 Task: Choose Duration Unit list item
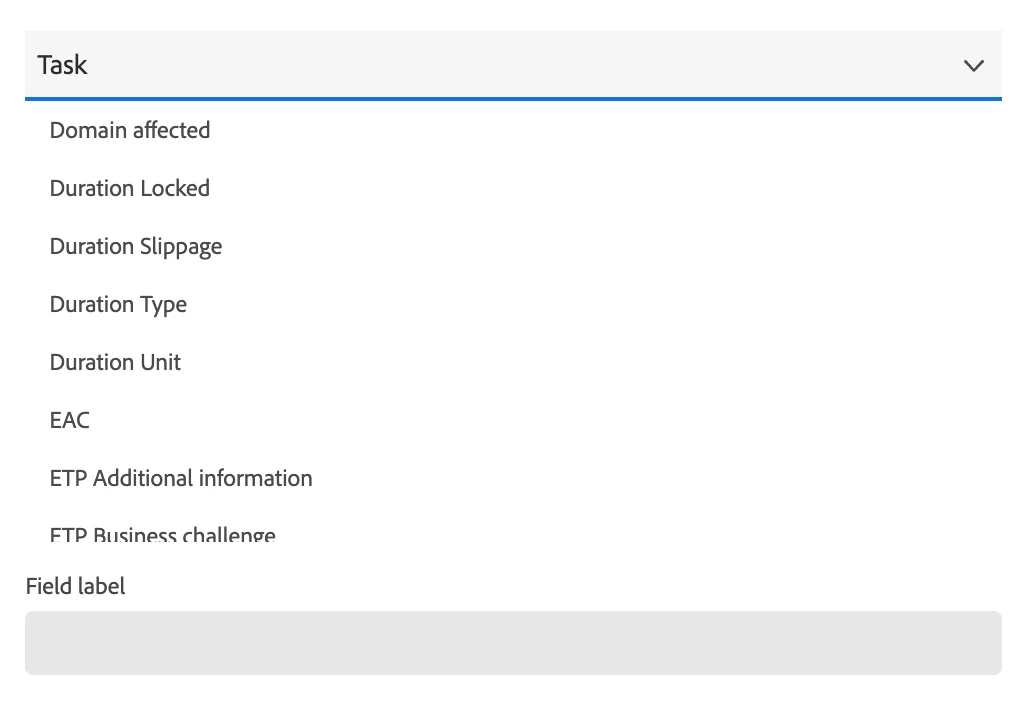point(513,362)
